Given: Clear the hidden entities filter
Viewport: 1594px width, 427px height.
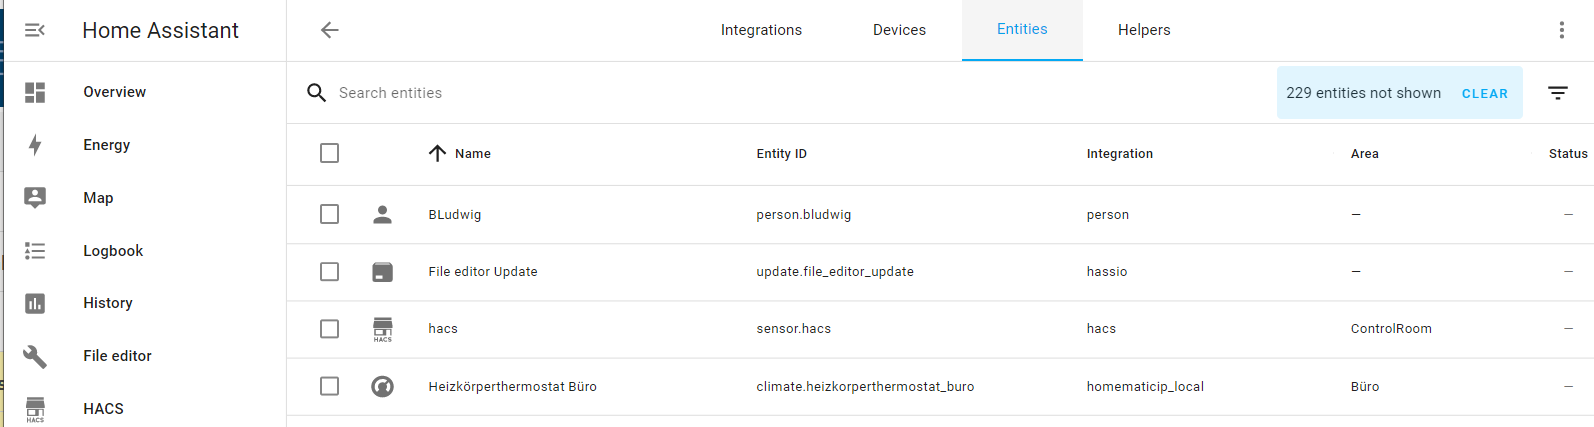Looking at the screenshot, I should [x=1484, y=94].
